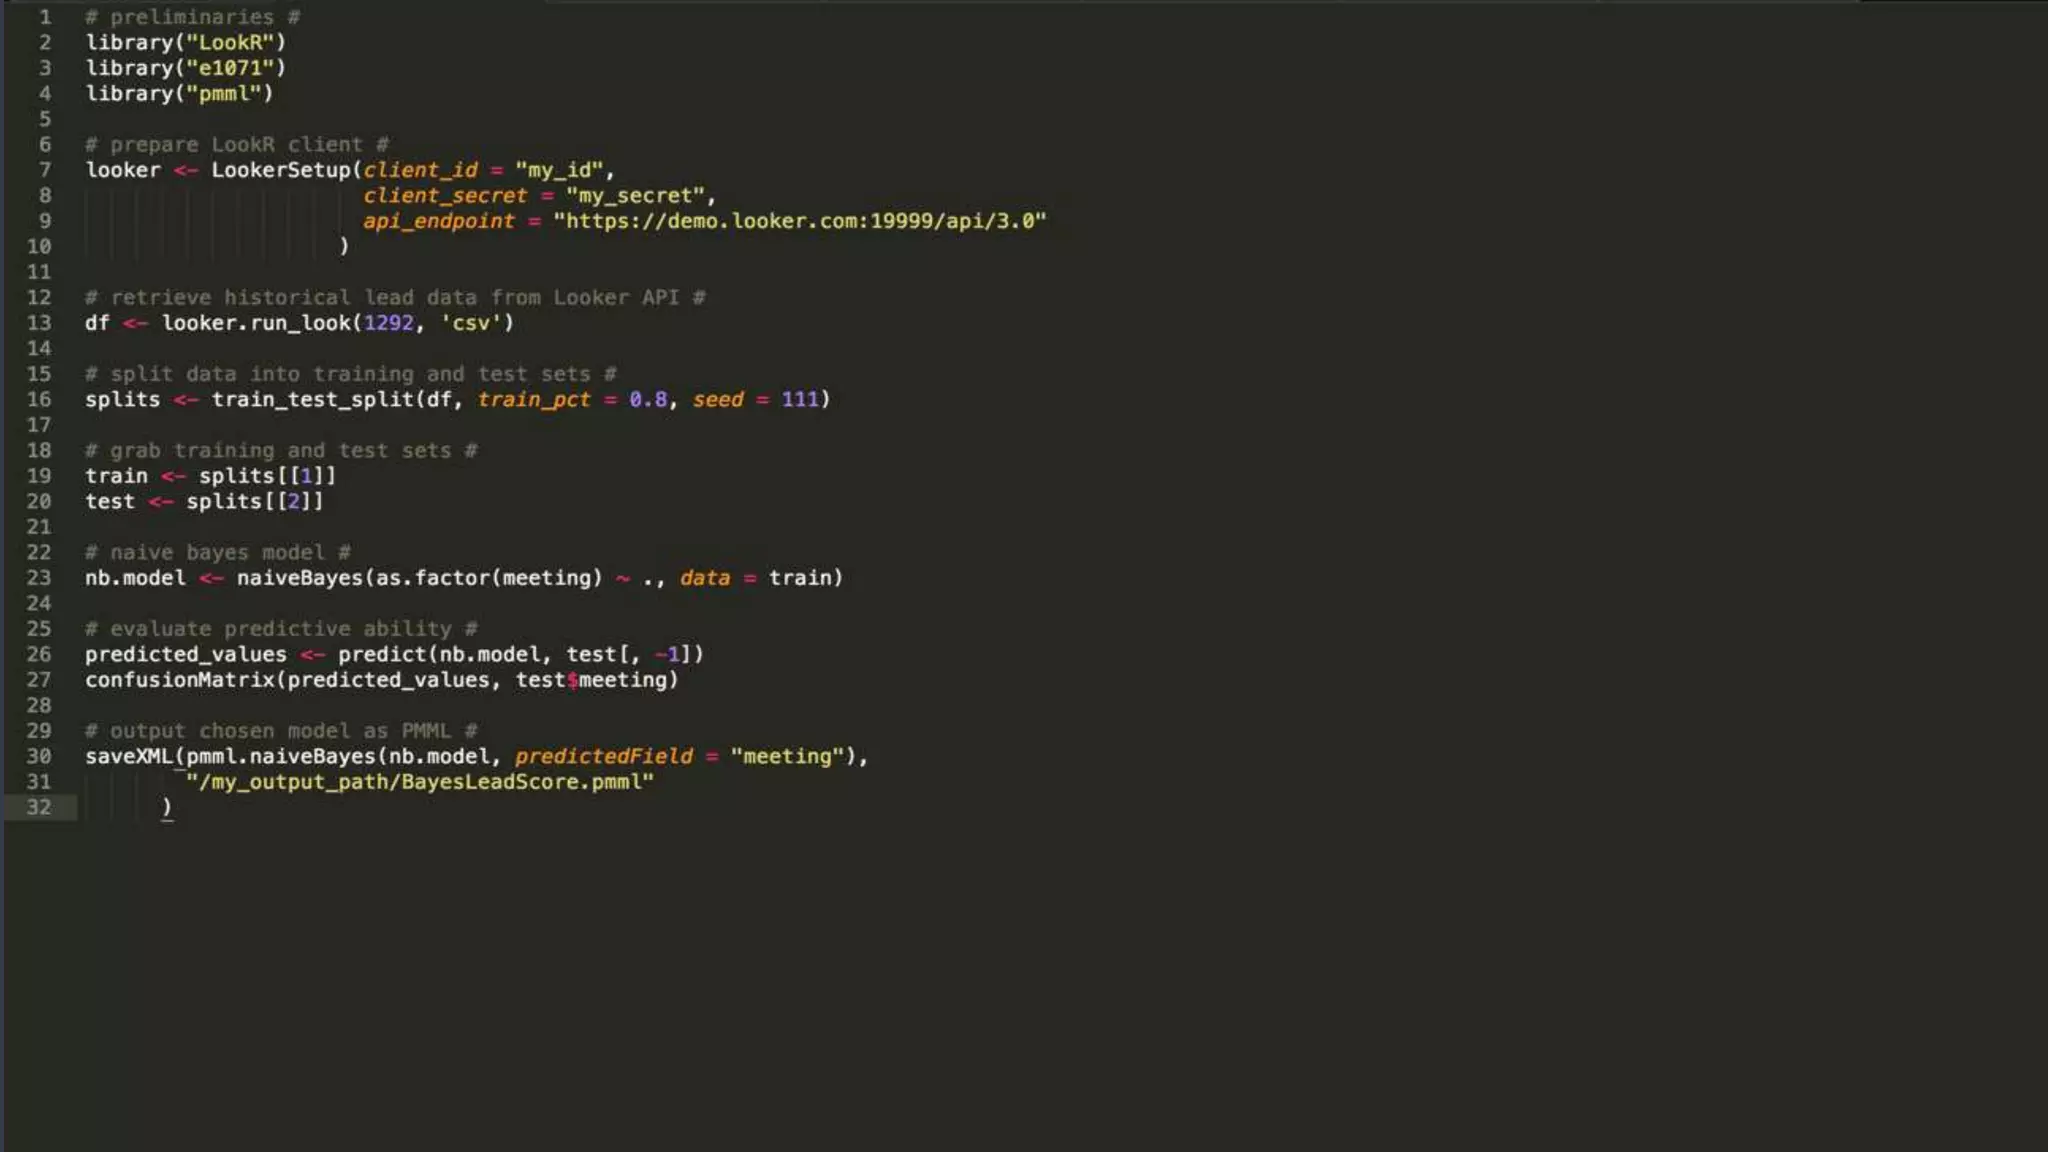
Task: Click the predicted_values variable on line 26
Action: coord(185,655)
